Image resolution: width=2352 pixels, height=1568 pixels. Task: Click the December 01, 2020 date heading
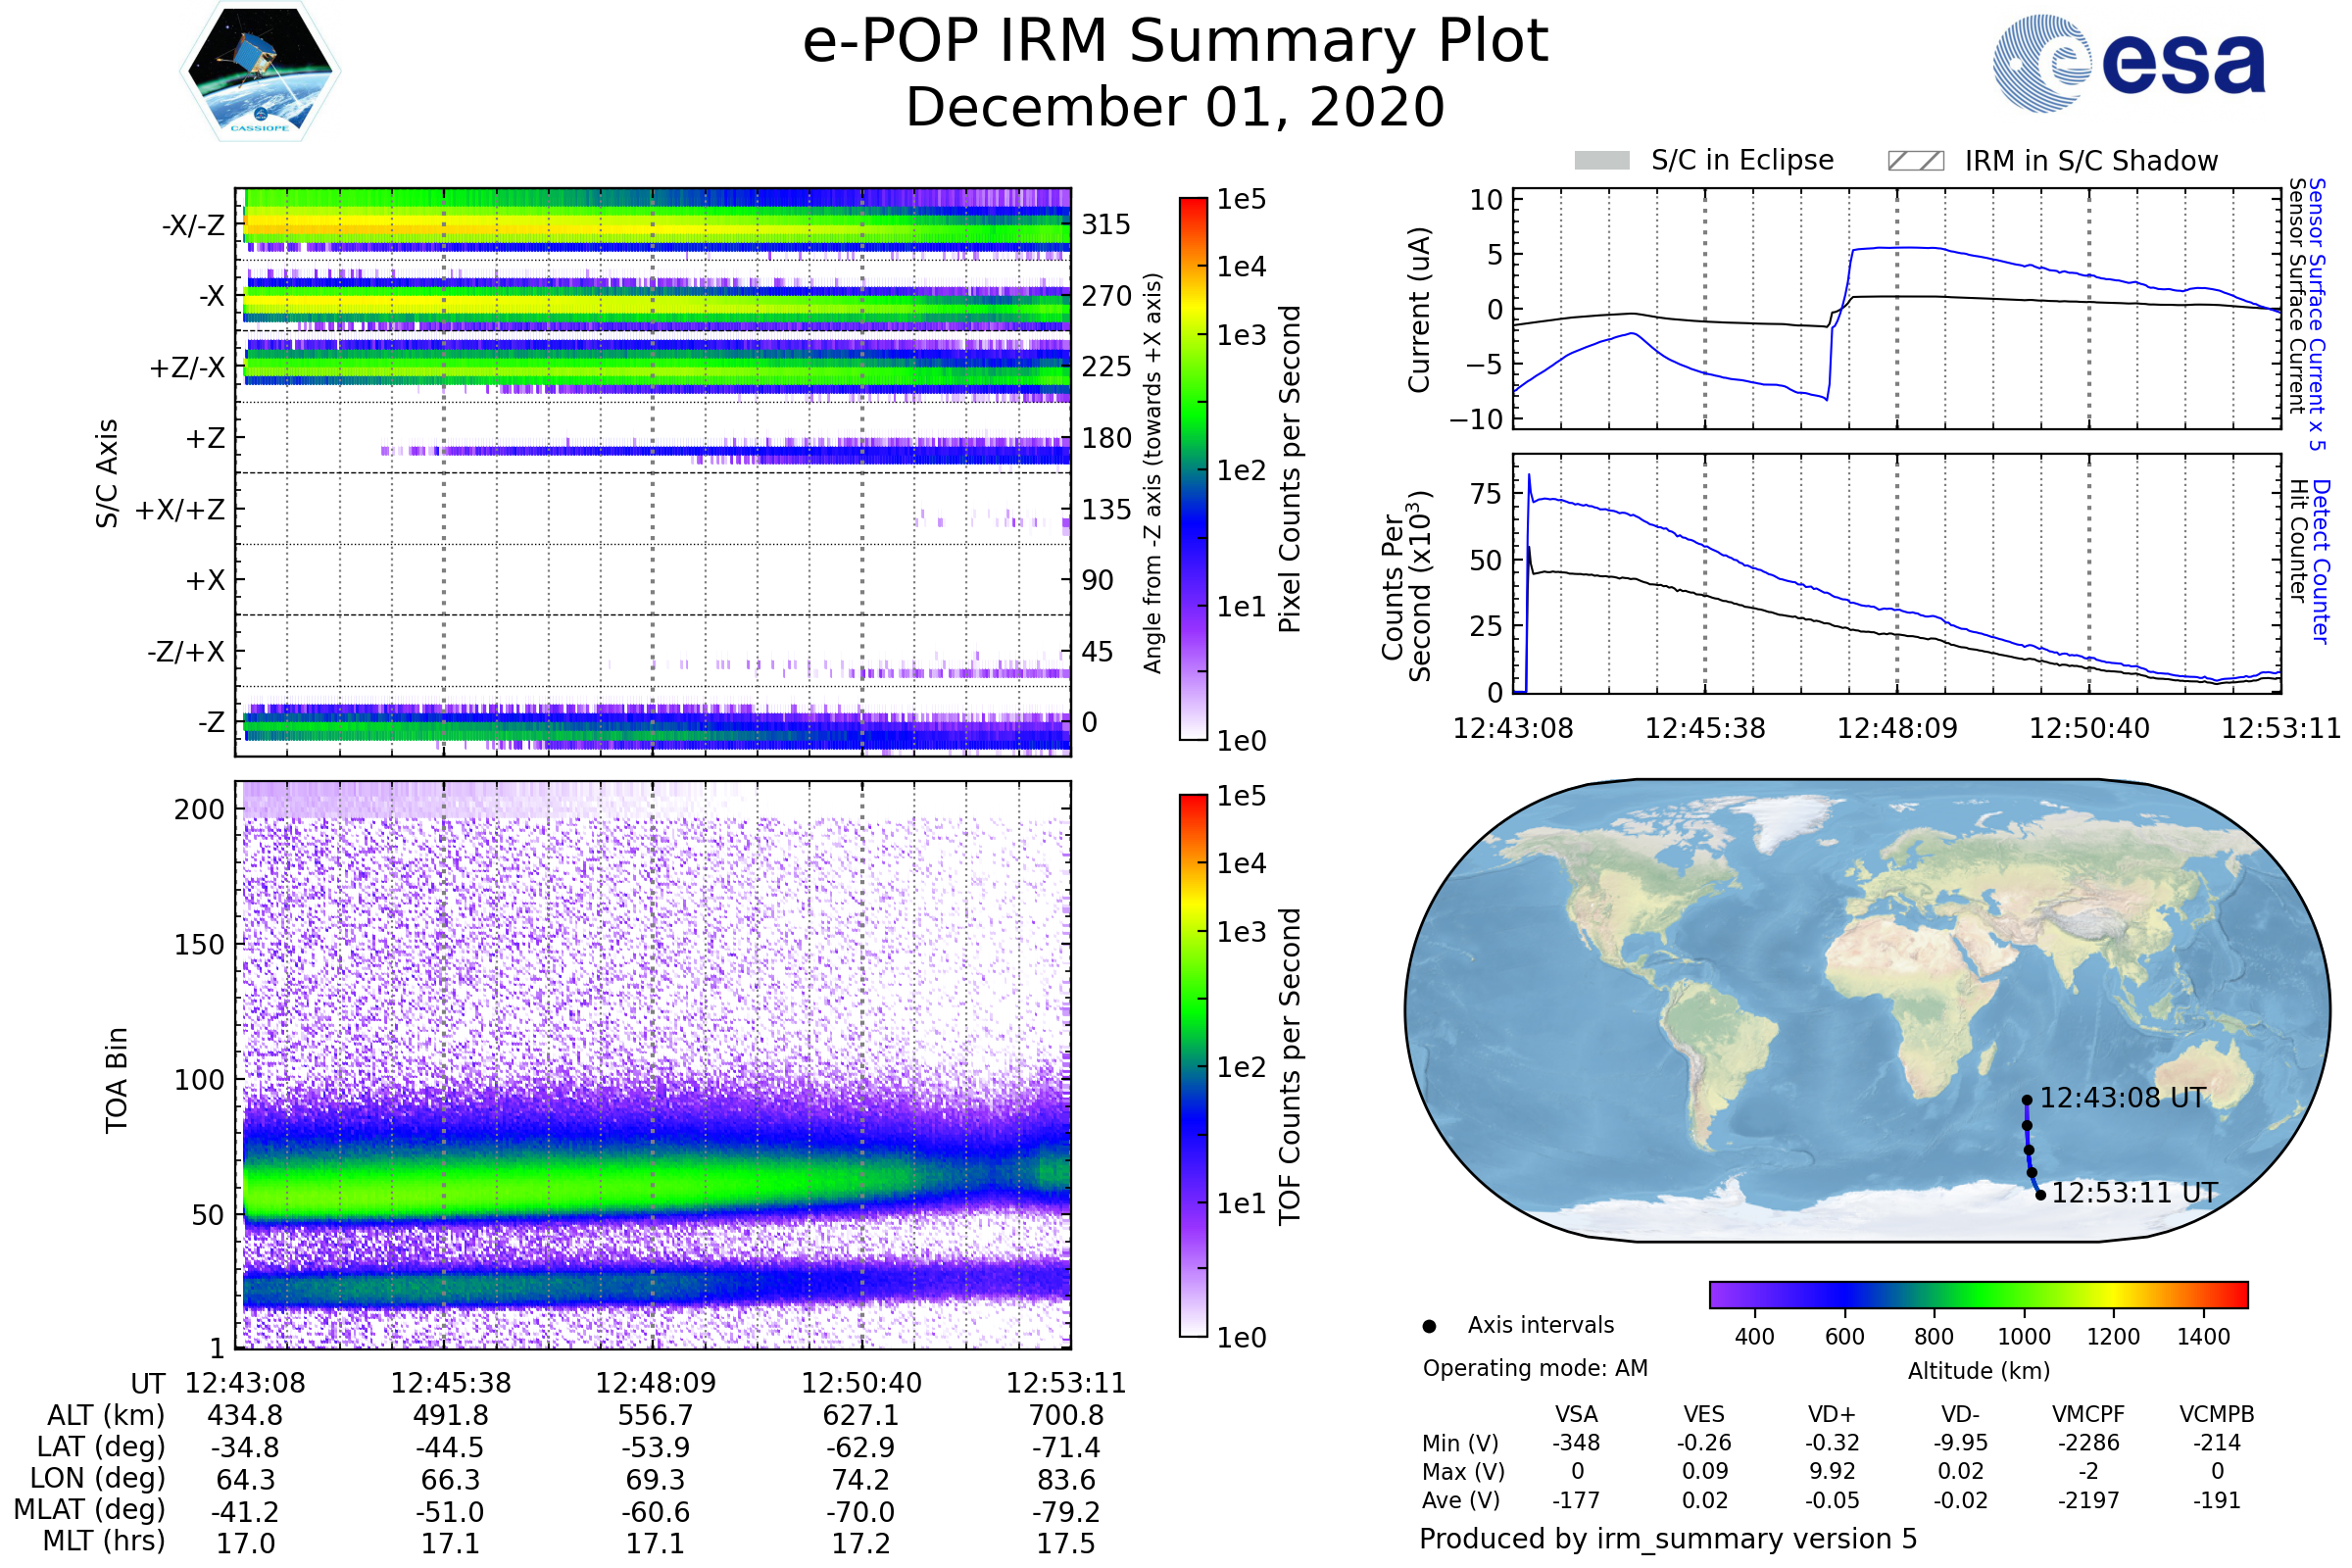point(1175,108)
